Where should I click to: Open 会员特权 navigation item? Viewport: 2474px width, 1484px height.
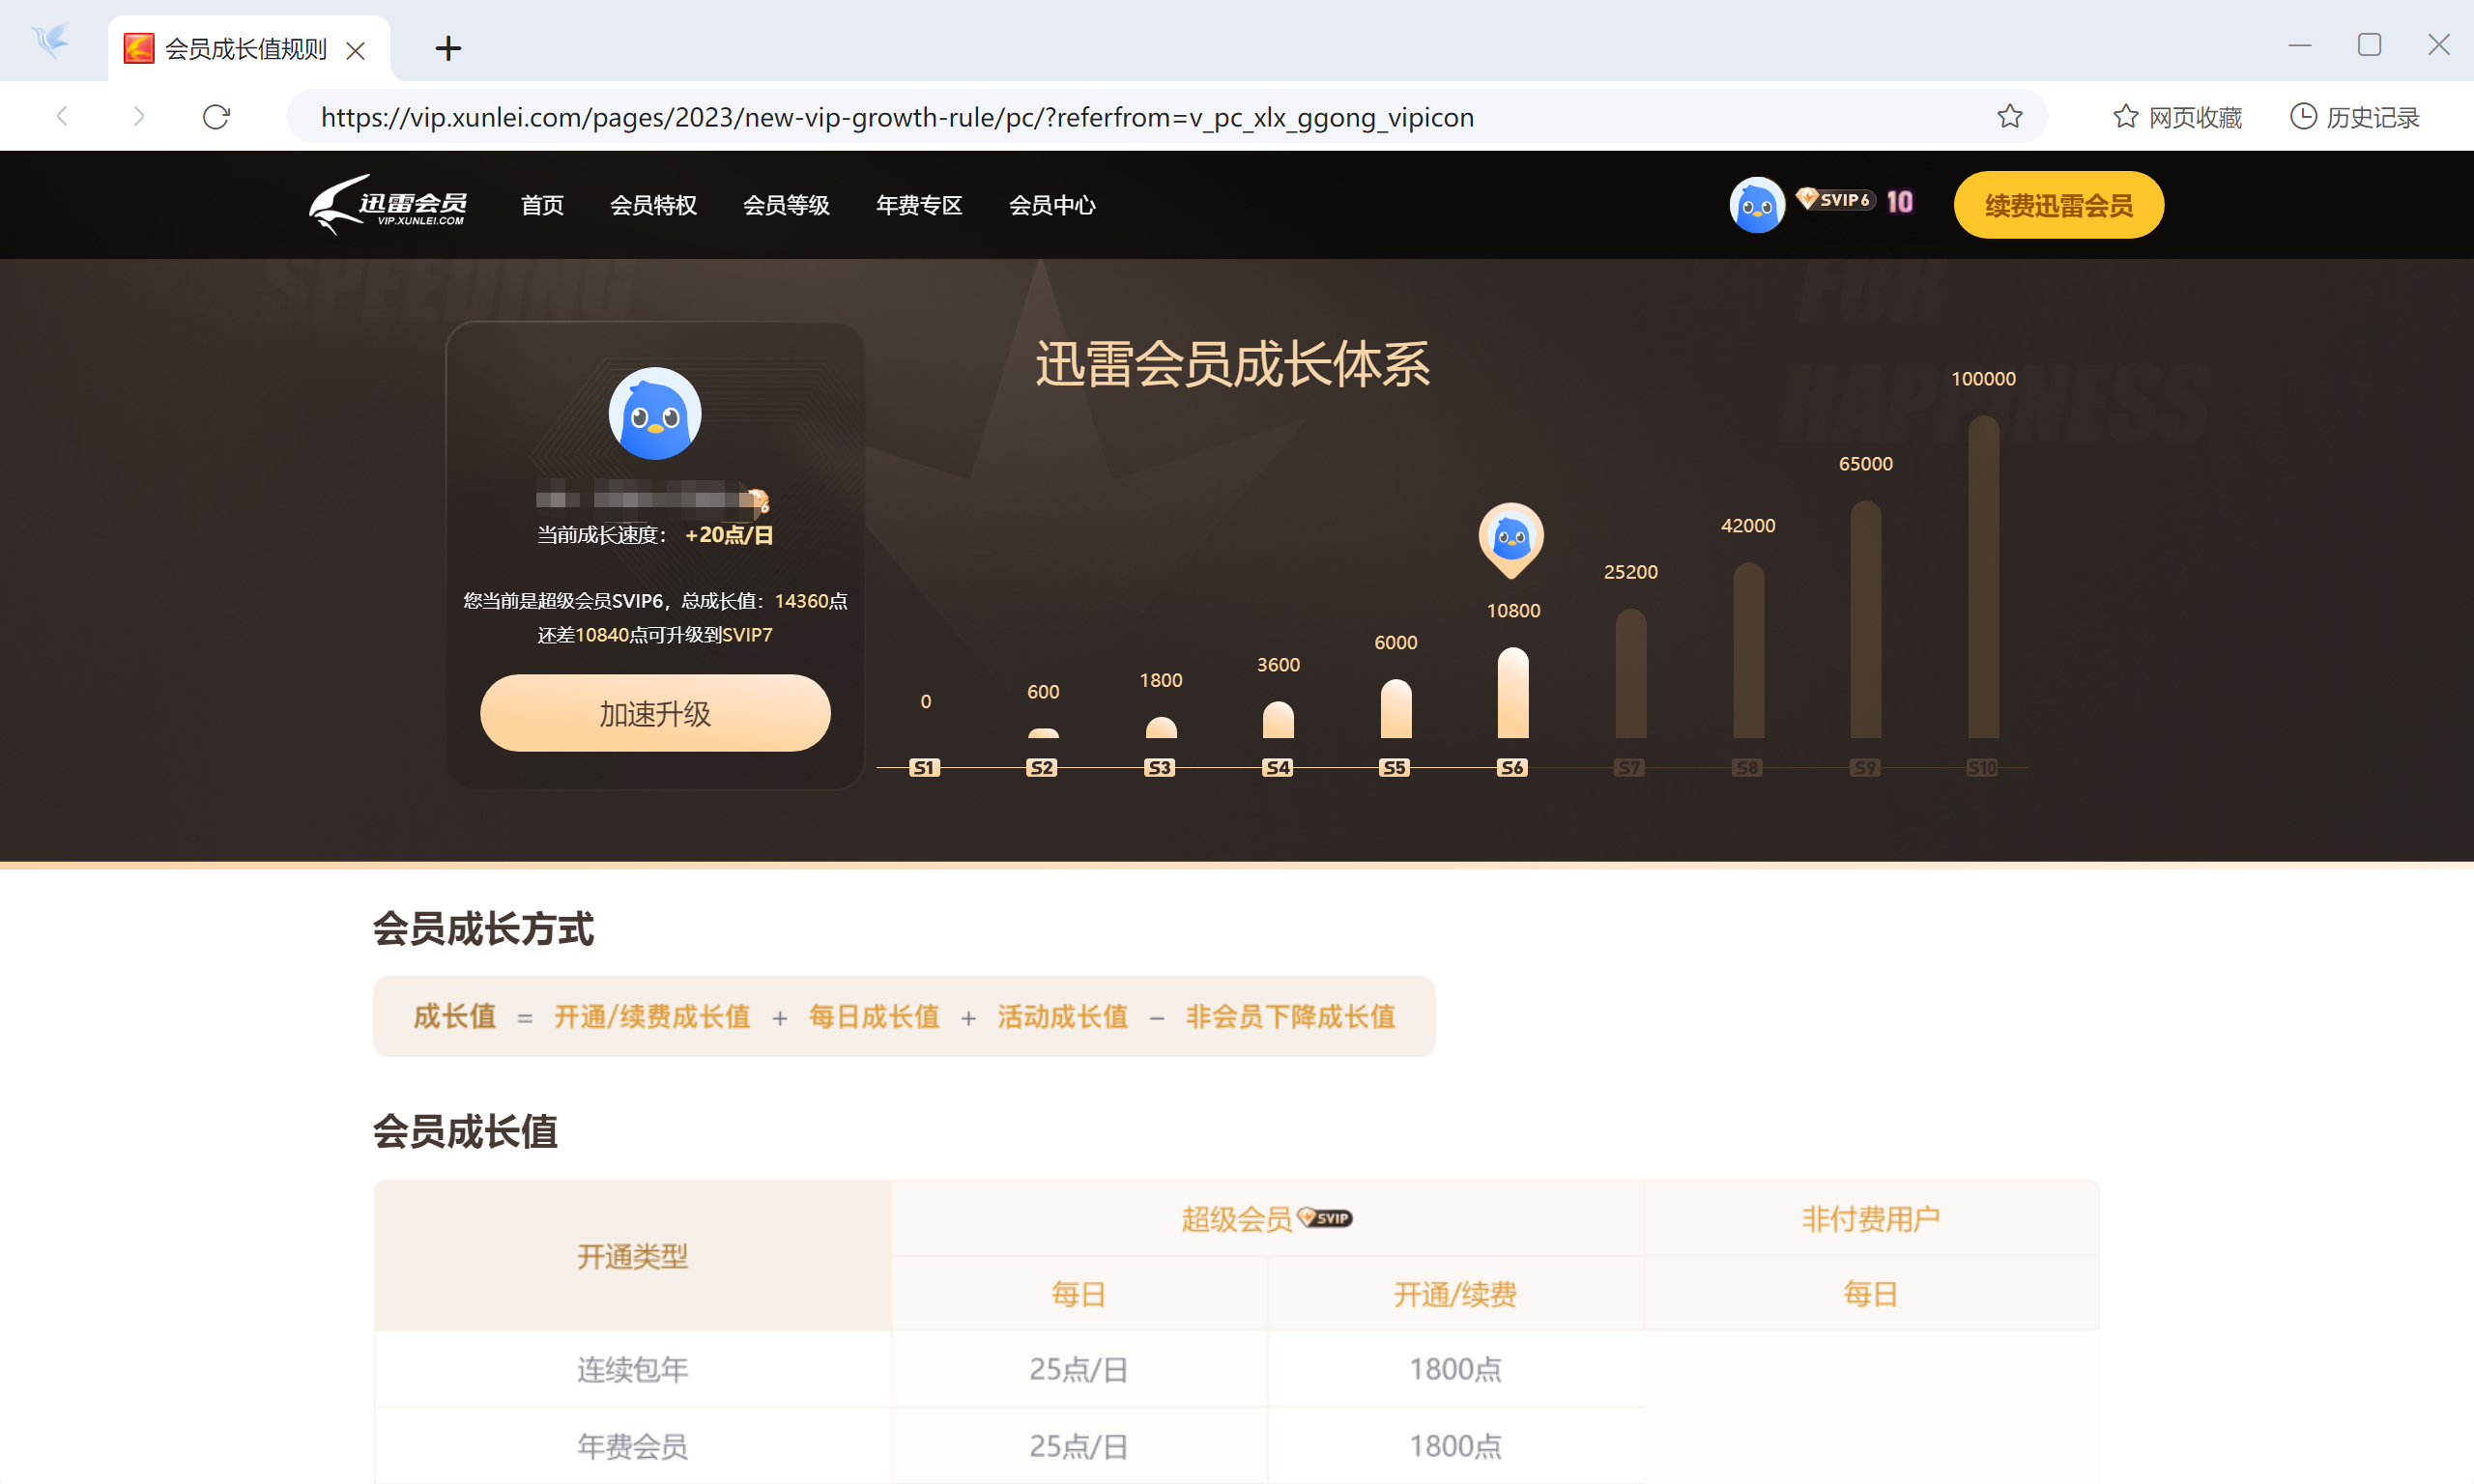coord(653,205)
